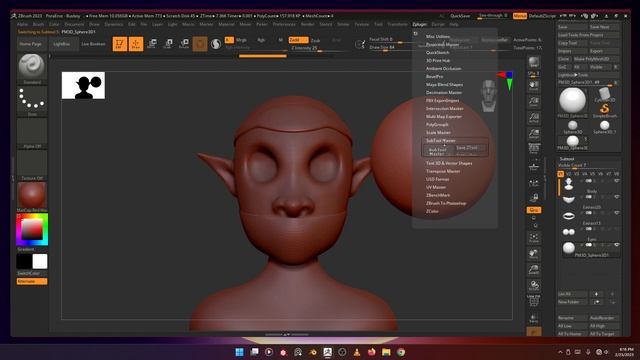
Task: Open the Dots stroke type picker
Action: coord(32,100)
